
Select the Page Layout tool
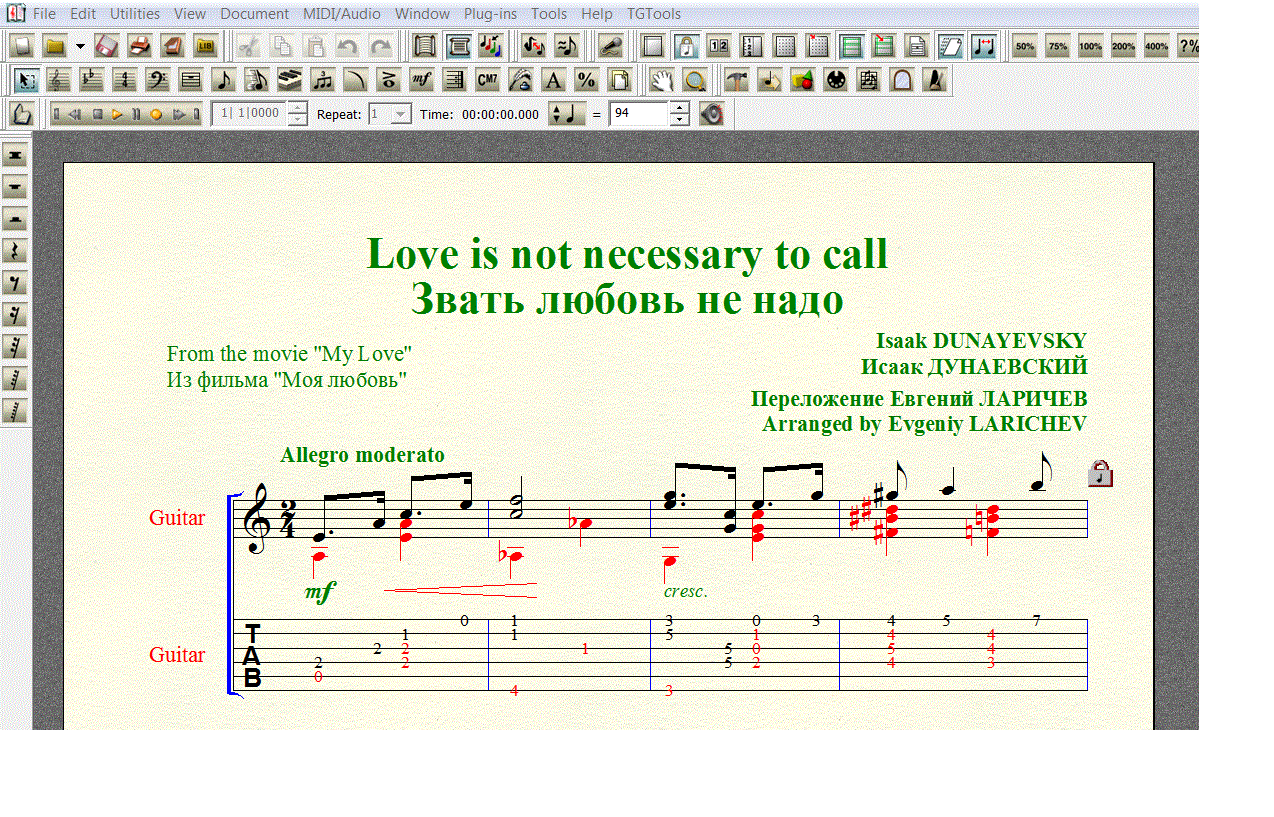tap(619, 81)
